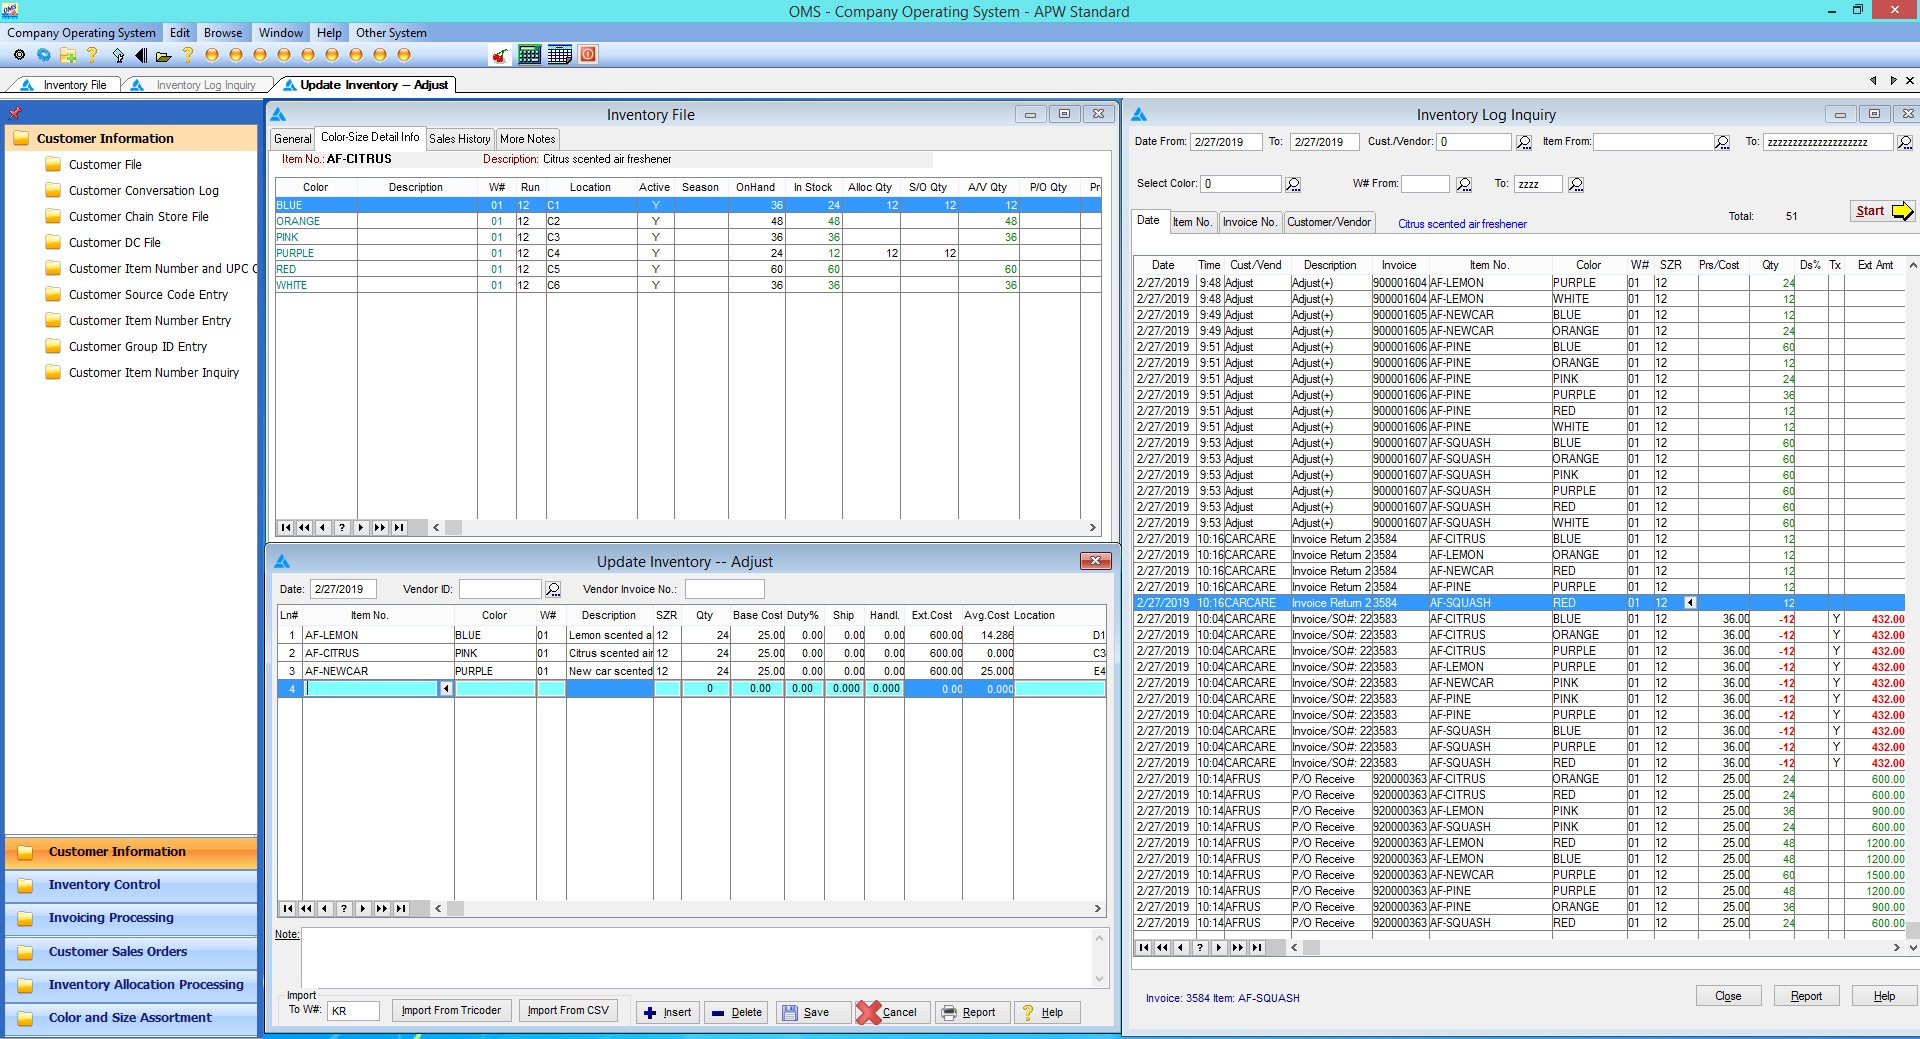1920x1039 pixels.
Task: Click Import From Tricoder
Action: pos(451,1010)
